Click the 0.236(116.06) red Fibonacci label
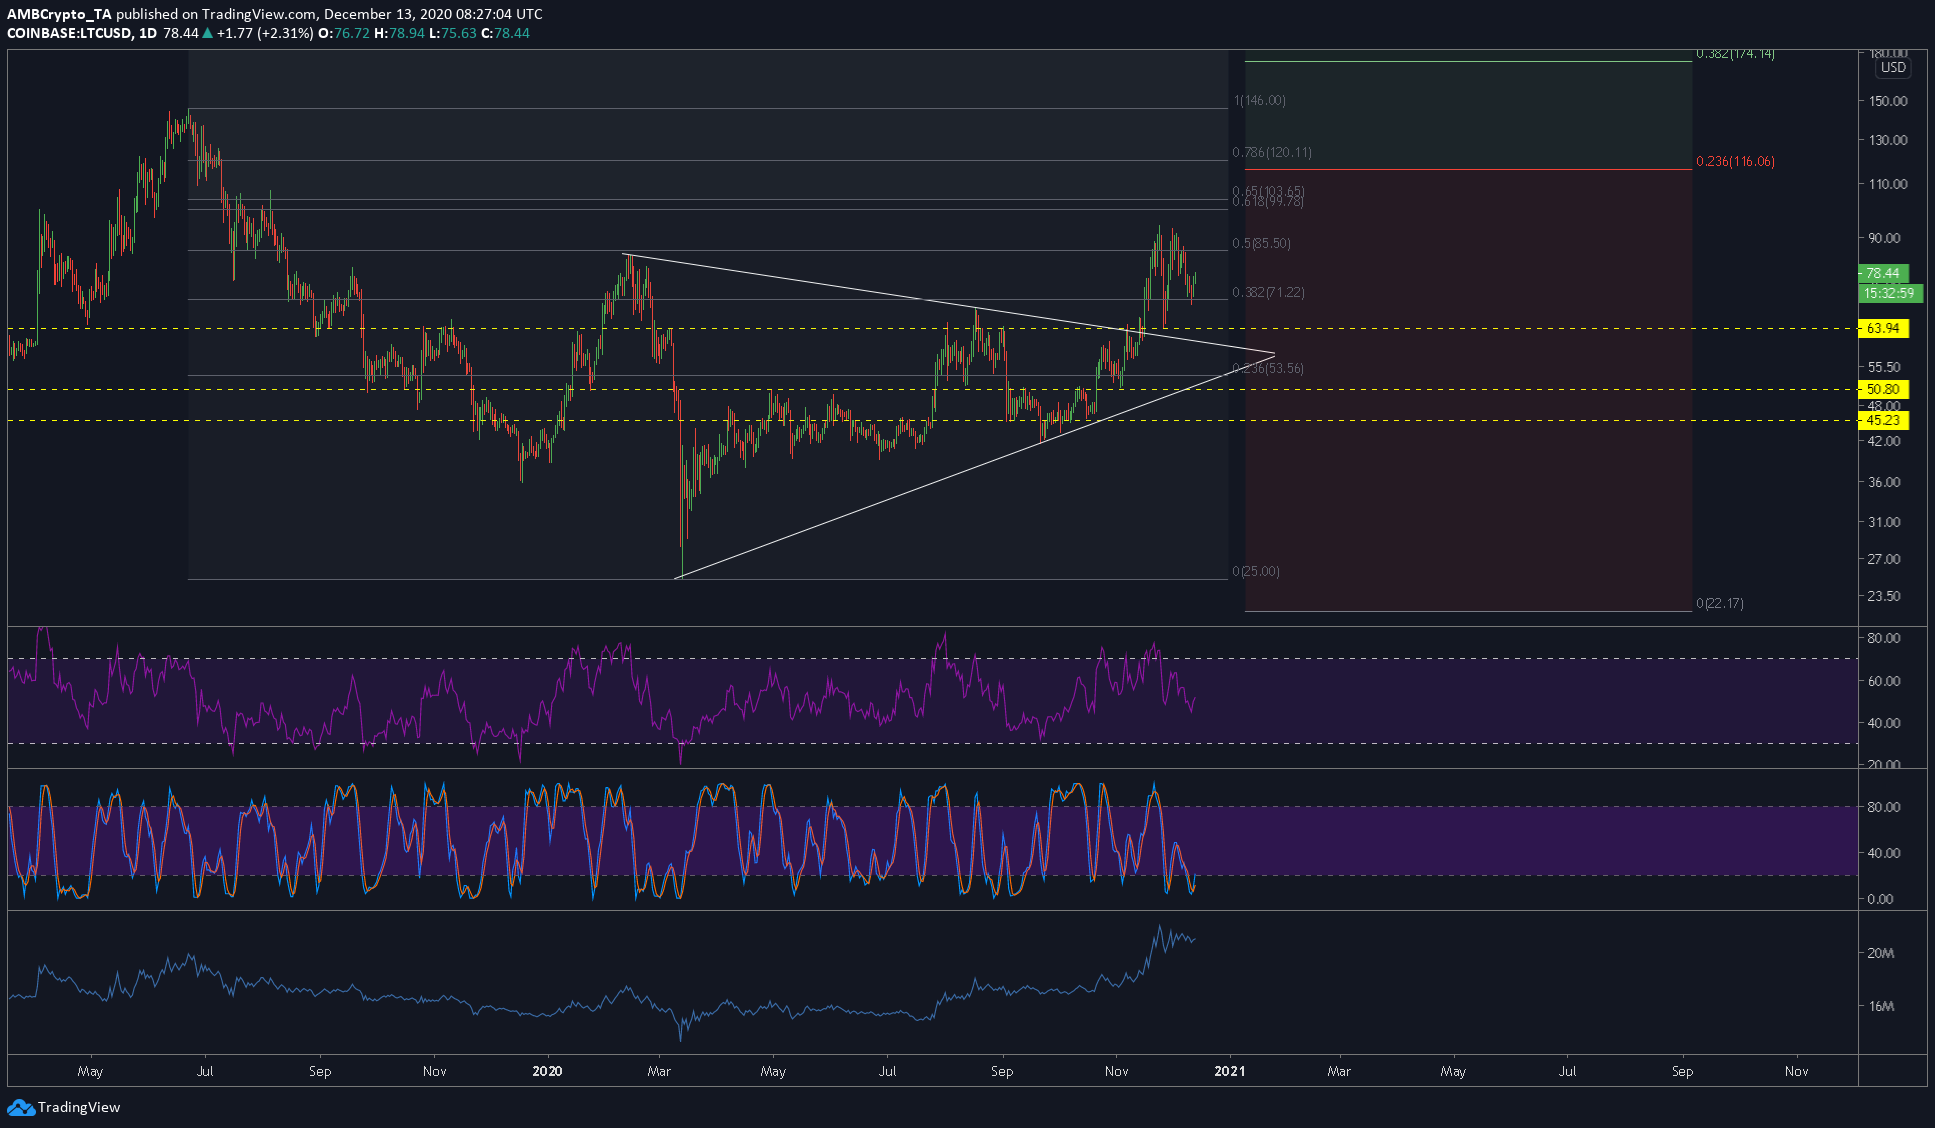The height and width of the screenshot is (1128, 1935). [x=1735, y=161]
